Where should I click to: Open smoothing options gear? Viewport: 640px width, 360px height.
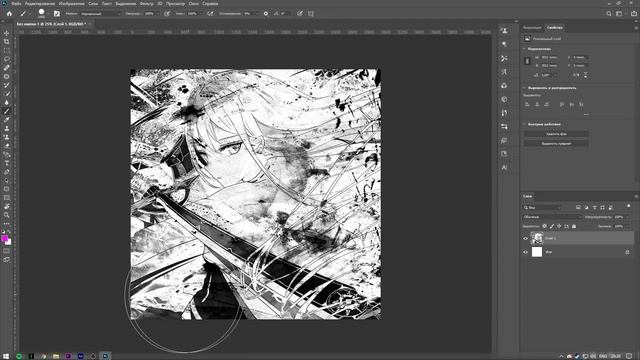click(x=266, y=13)
